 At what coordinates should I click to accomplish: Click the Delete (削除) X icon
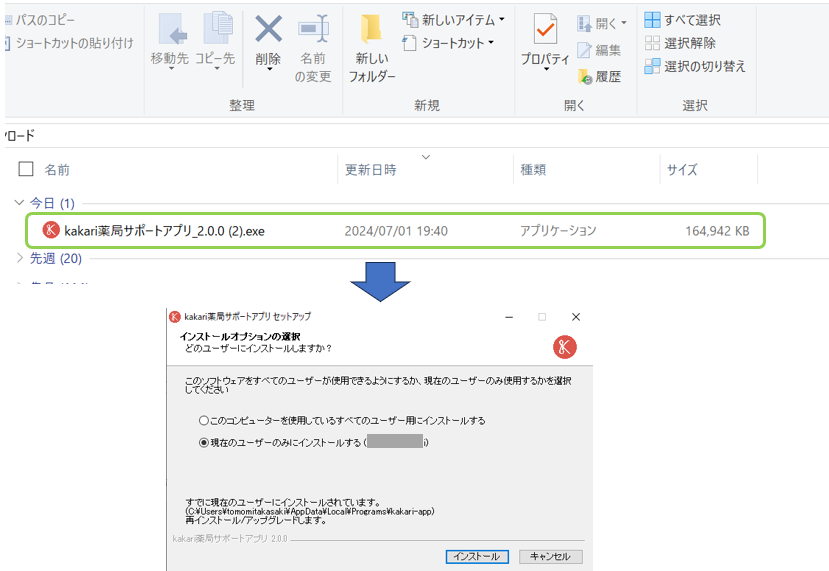(x=269, y=29)
